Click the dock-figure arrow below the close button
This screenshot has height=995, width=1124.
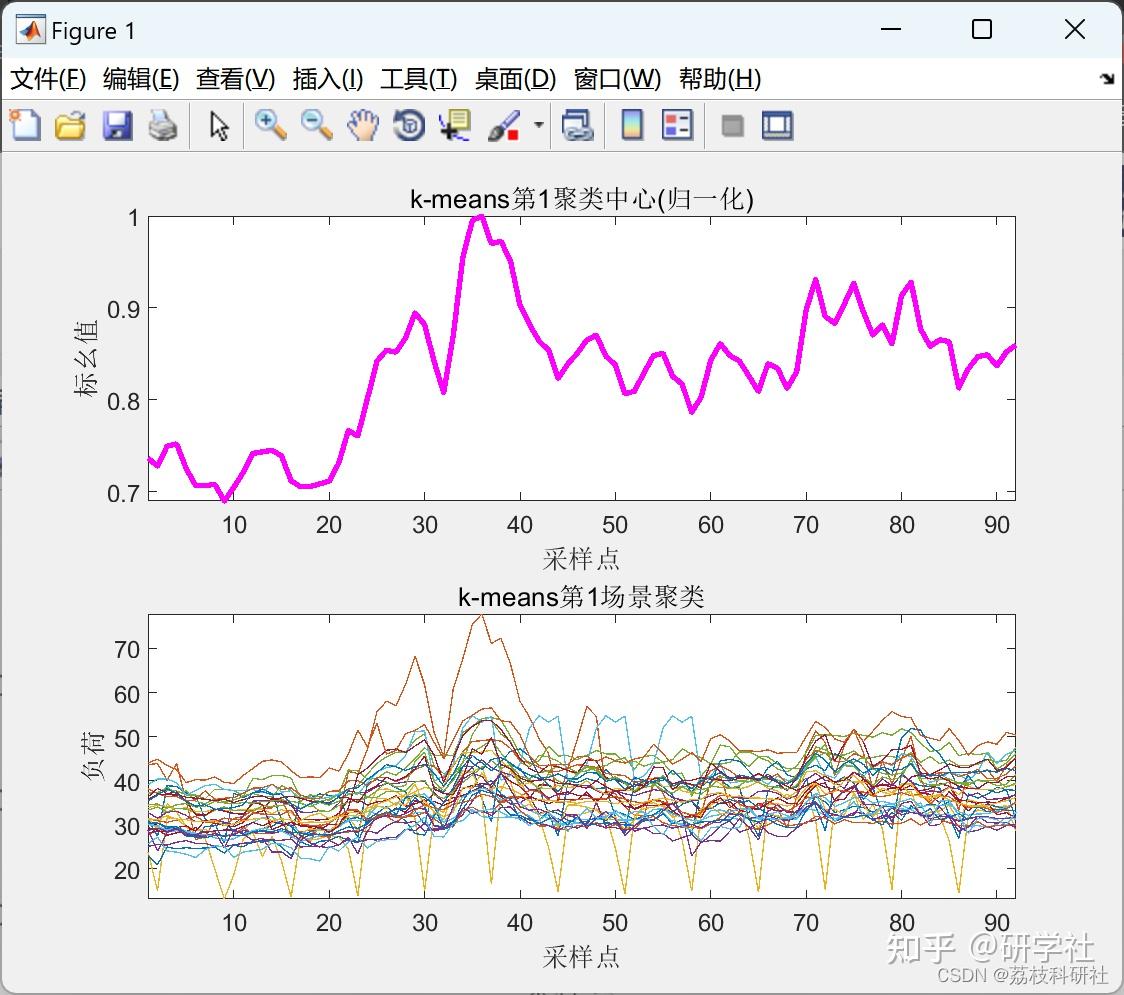1106,79
